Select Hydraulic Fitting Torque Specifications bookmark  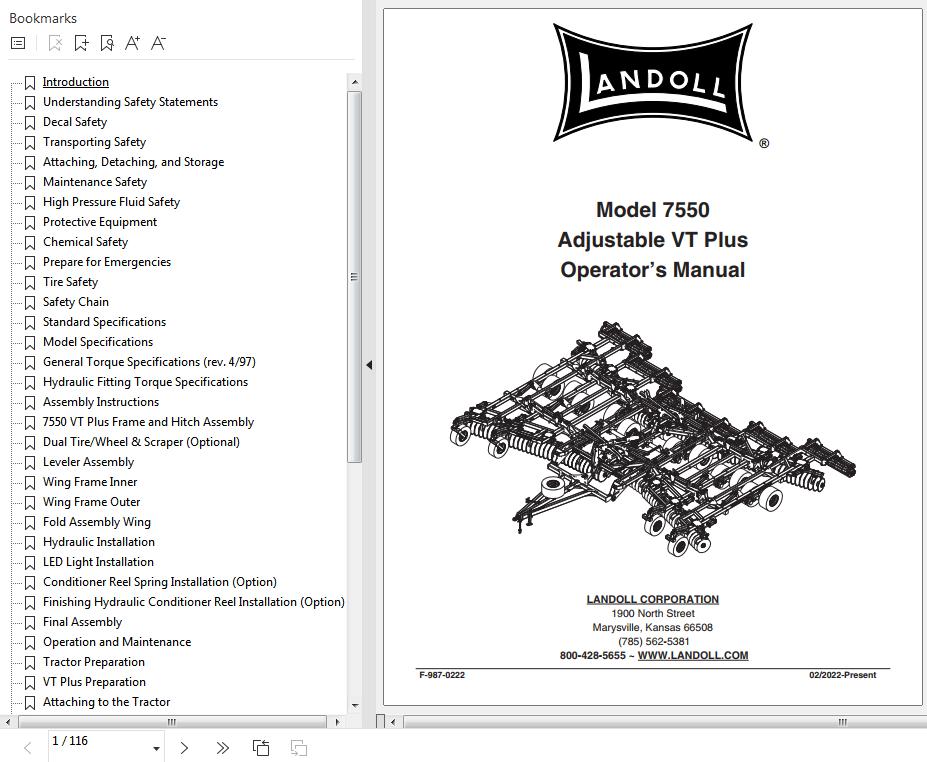(145, 382)
